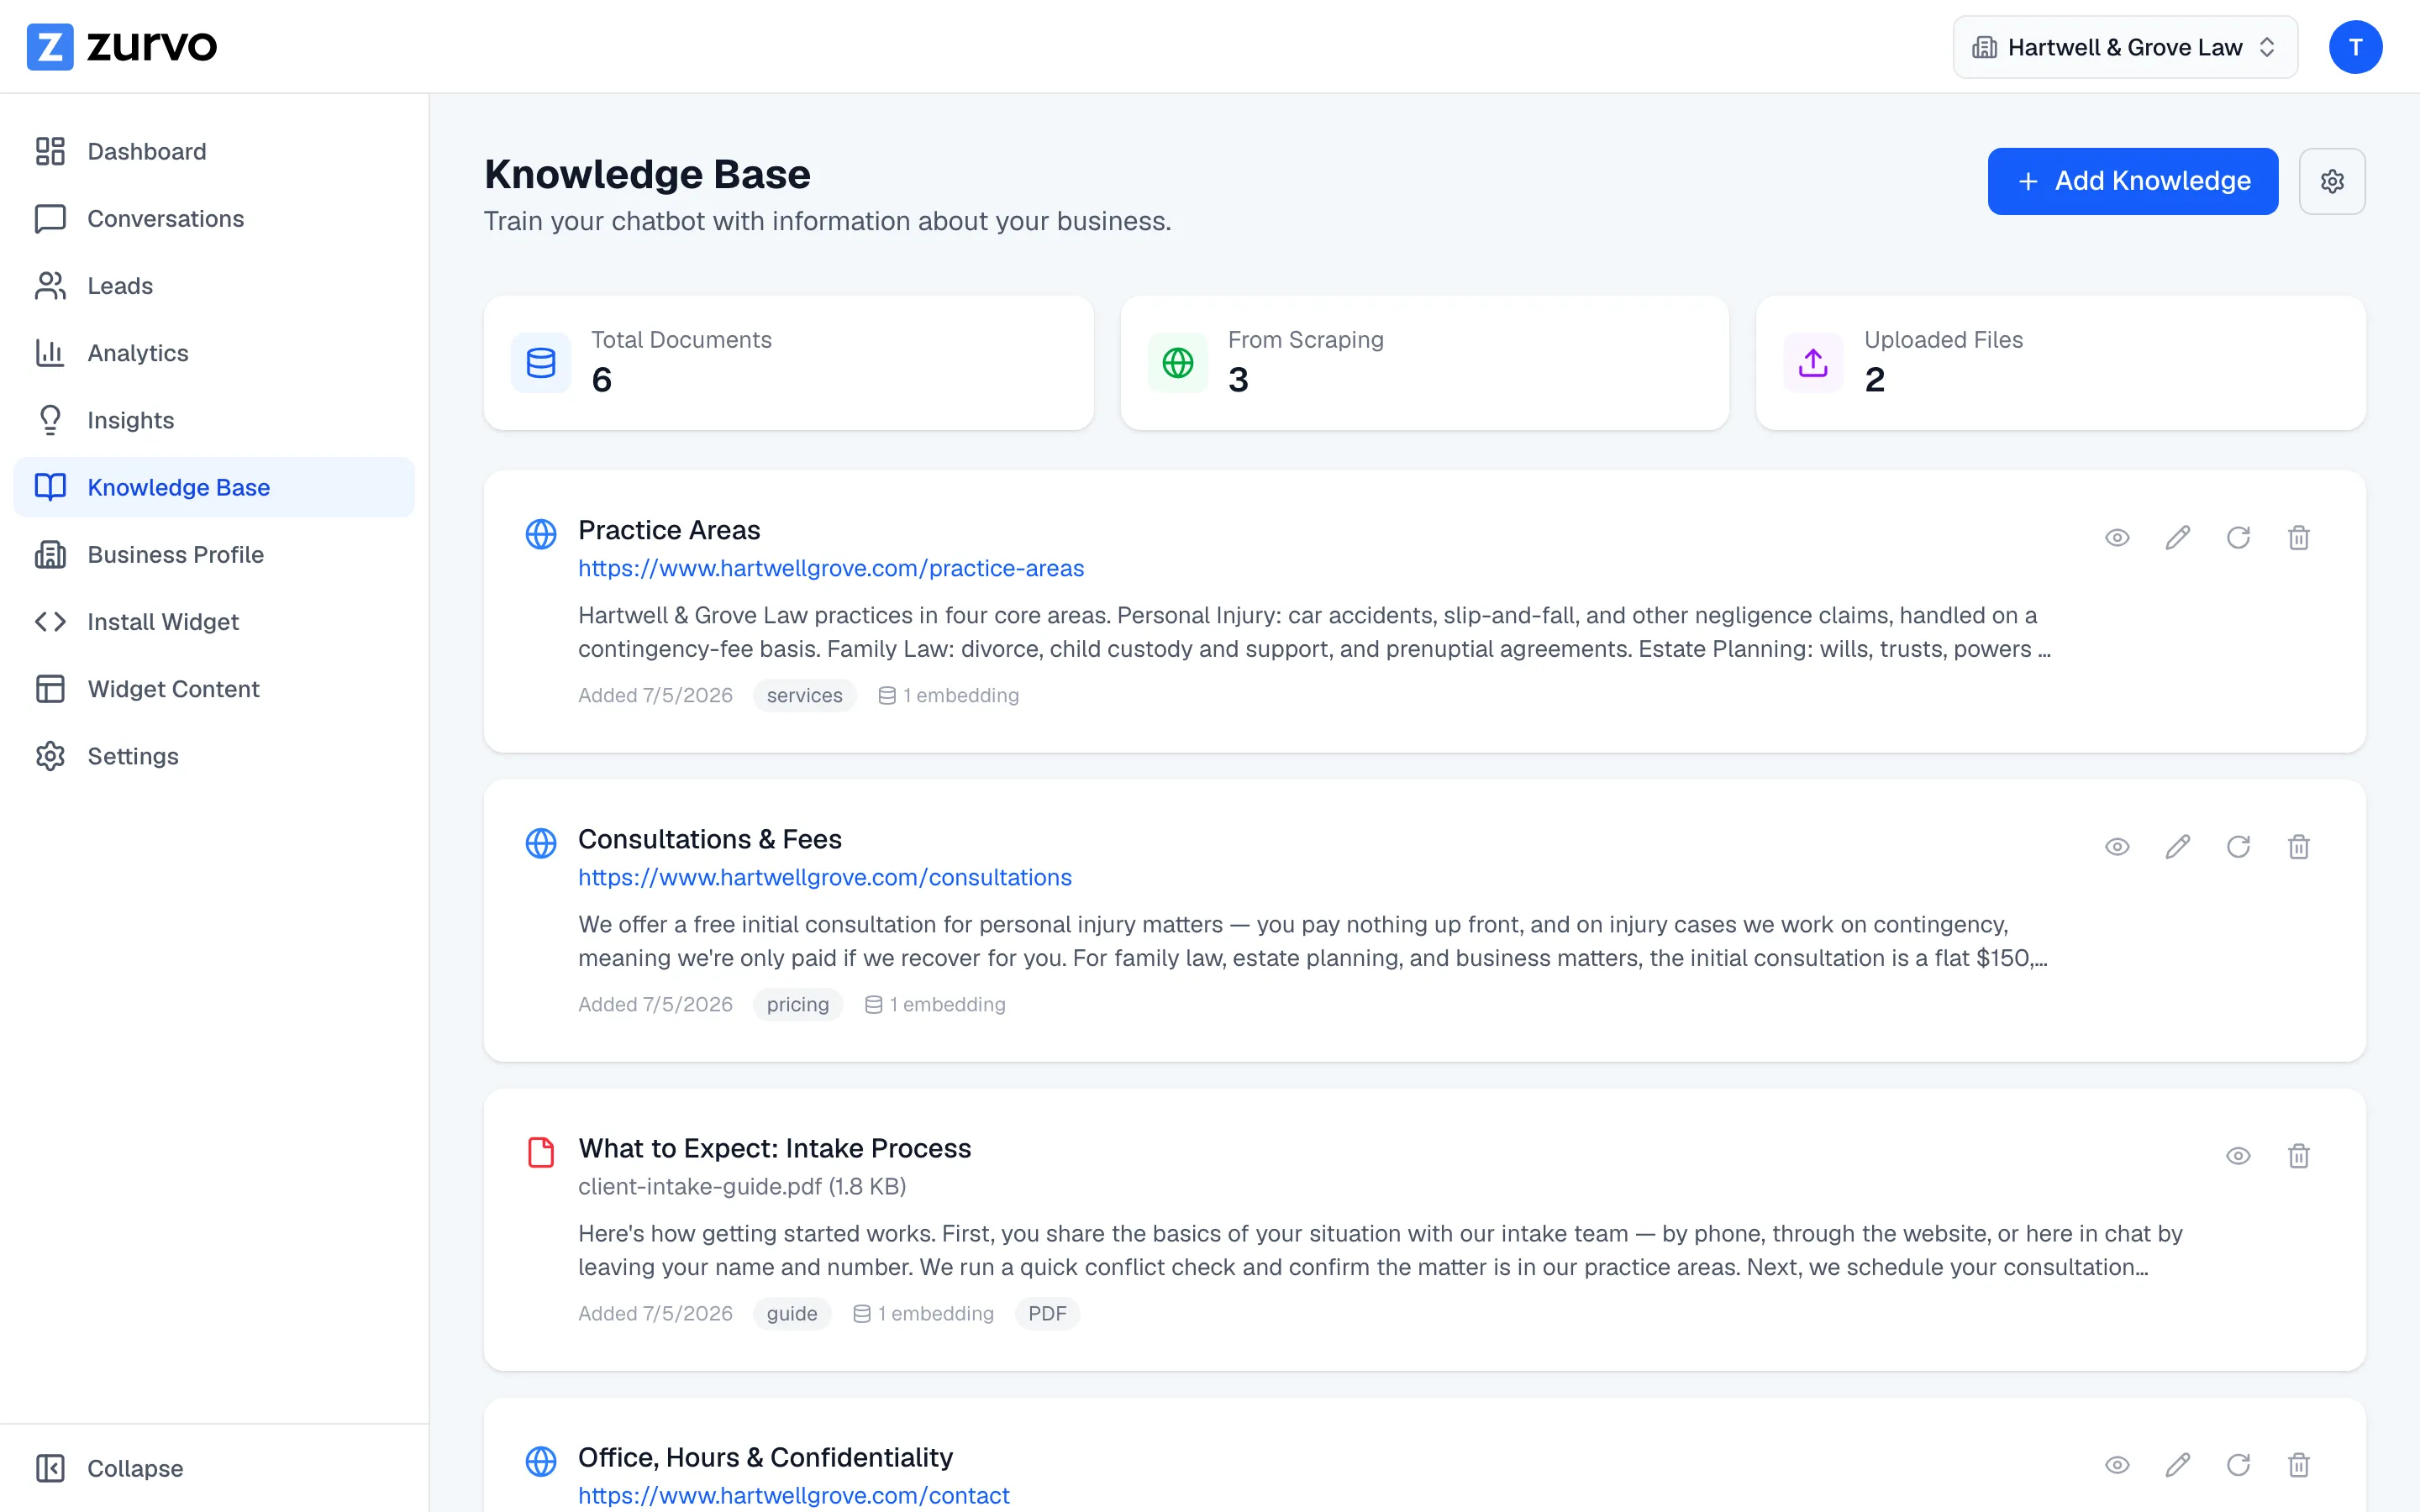View the Intake Process PDF document
Viewport: 2420px width, 1512px height.
point(2238,1156)
